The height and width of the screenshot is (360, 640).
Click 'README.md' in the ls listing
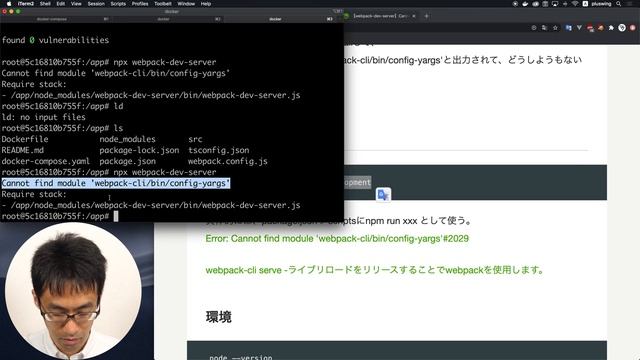tap(22, 150)
